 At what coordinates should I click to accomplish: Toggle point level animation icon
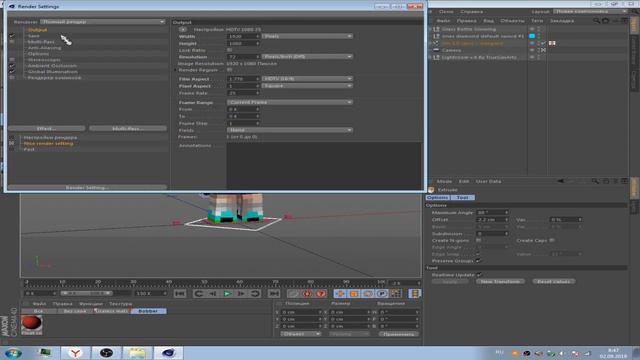coord(395,293)
